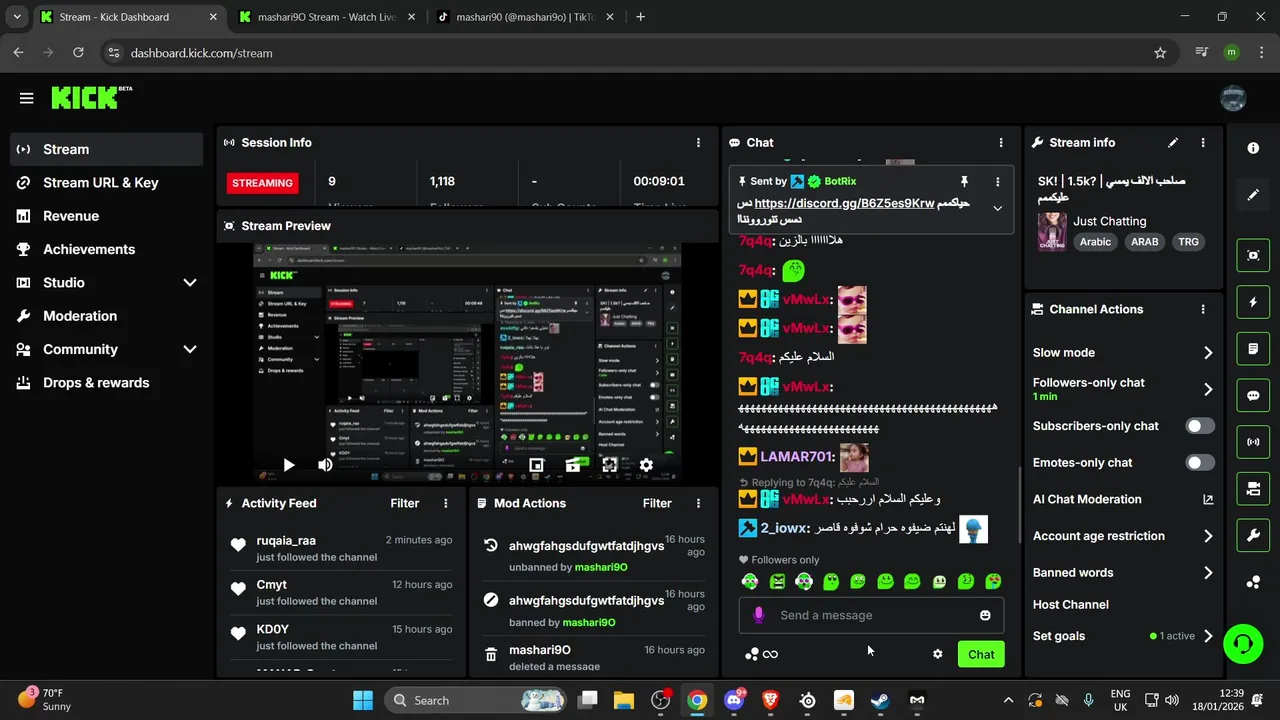
Task: Open Steam from the Windows taskbar
Action: pos(880,700)
